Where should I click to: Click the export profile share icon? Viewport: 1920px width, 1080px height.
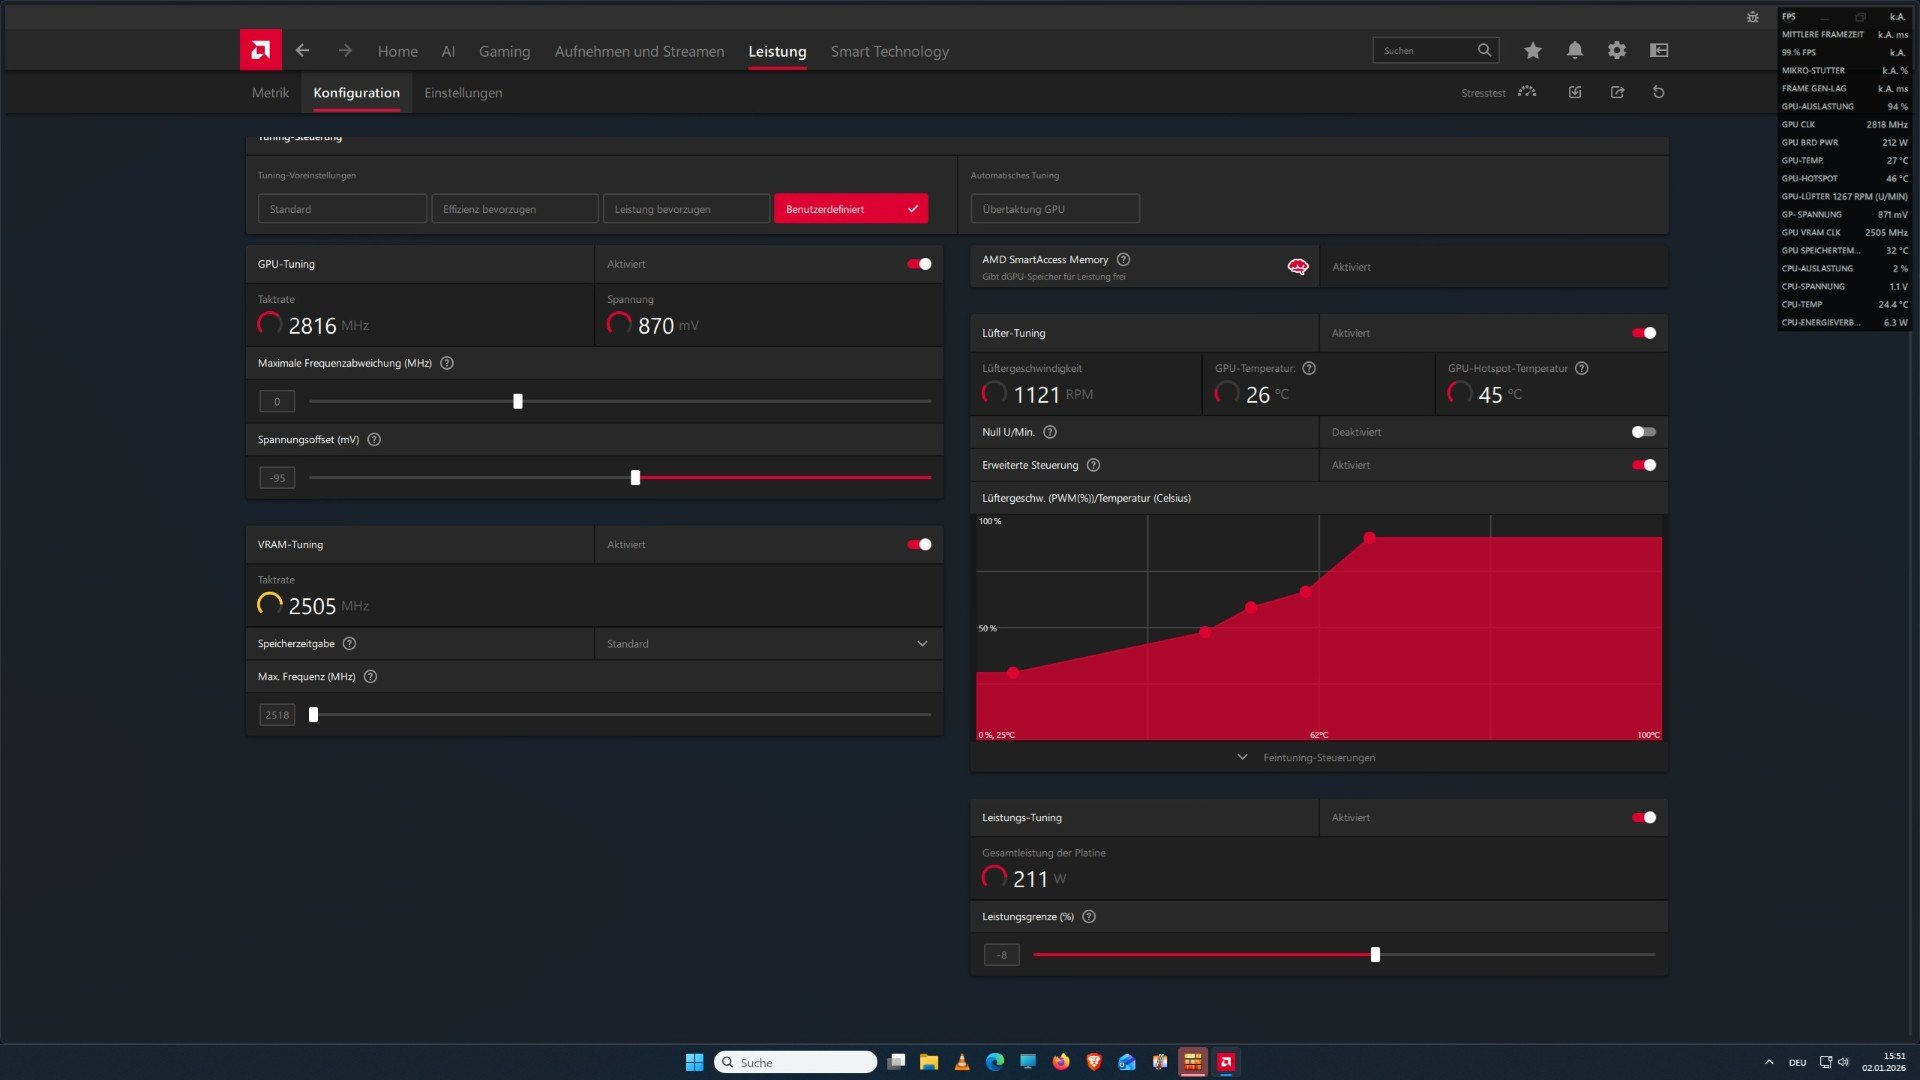tap(1617, 92)
